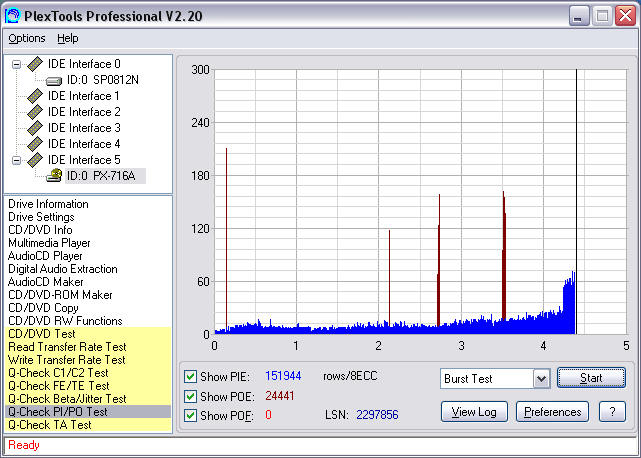
Task: Toggle the Show PIE checkbox
Action: pyautogui.click(x=190, y=376)
